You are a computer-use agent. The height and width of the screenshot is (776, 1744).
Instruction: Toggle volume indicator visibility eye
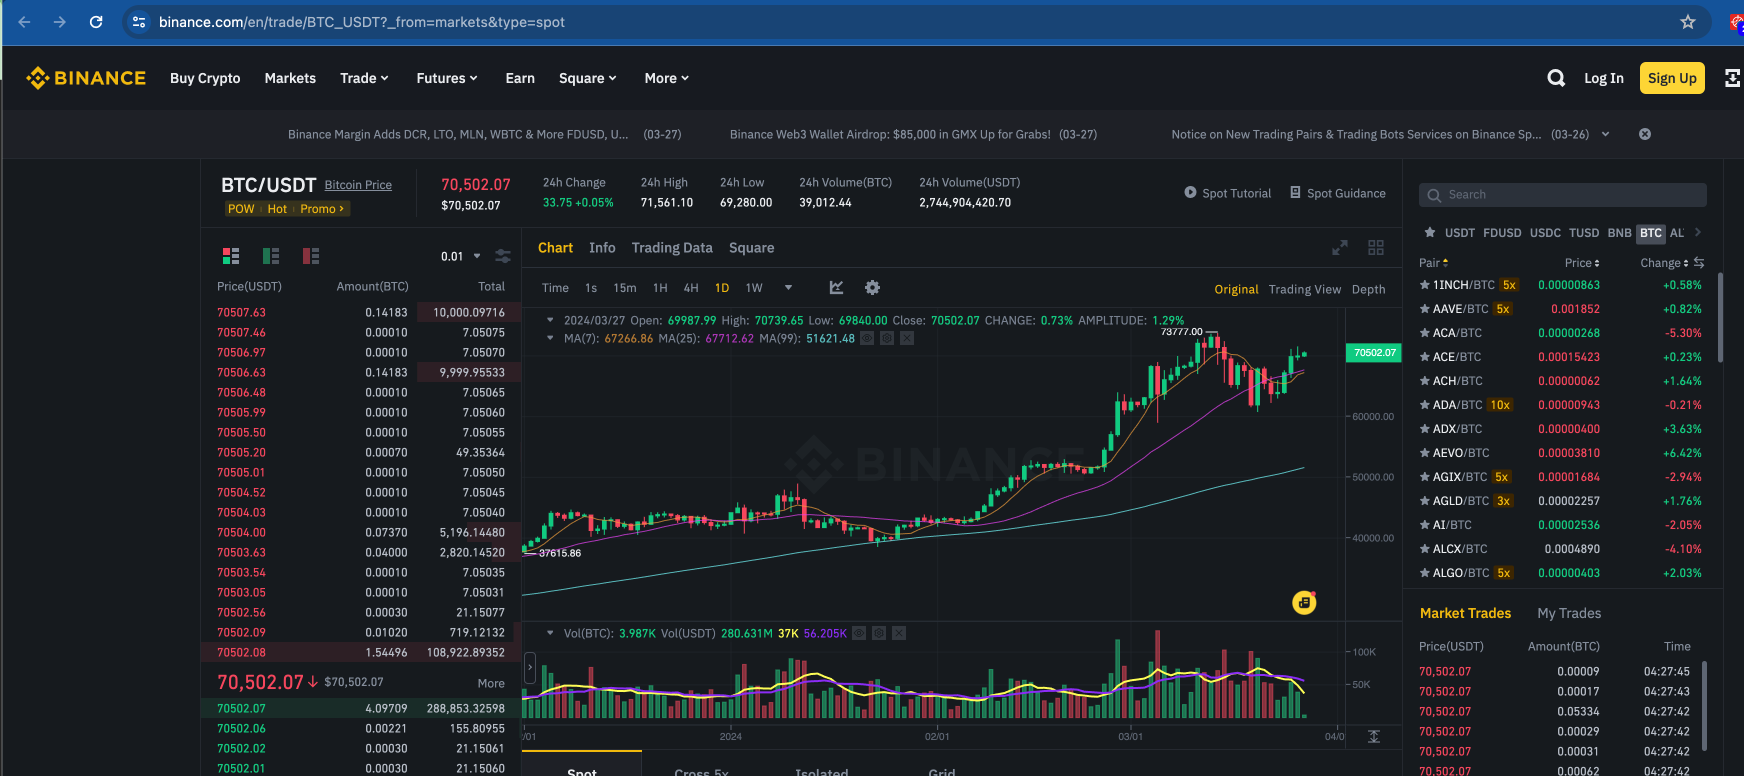click(x=859, y=633)
